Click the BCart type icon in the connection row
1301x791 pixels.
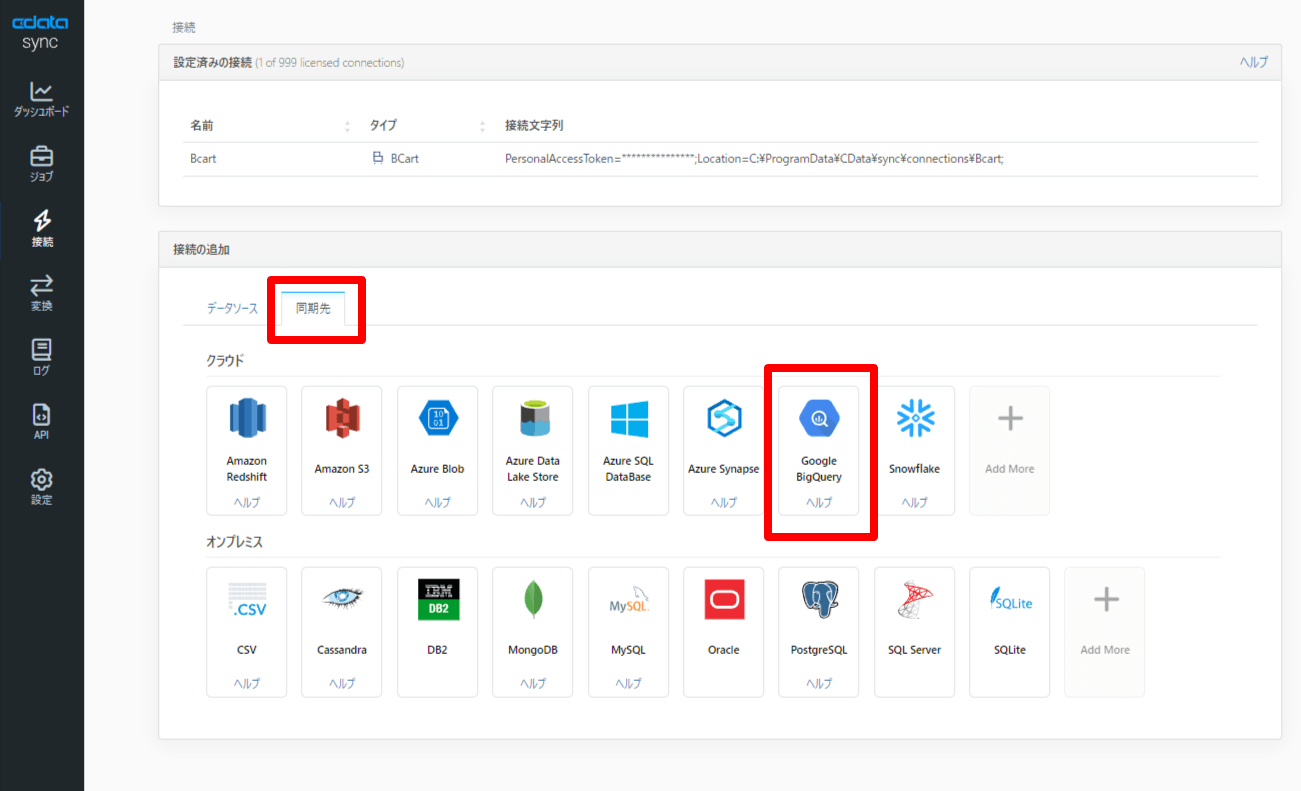click(378, 158)
